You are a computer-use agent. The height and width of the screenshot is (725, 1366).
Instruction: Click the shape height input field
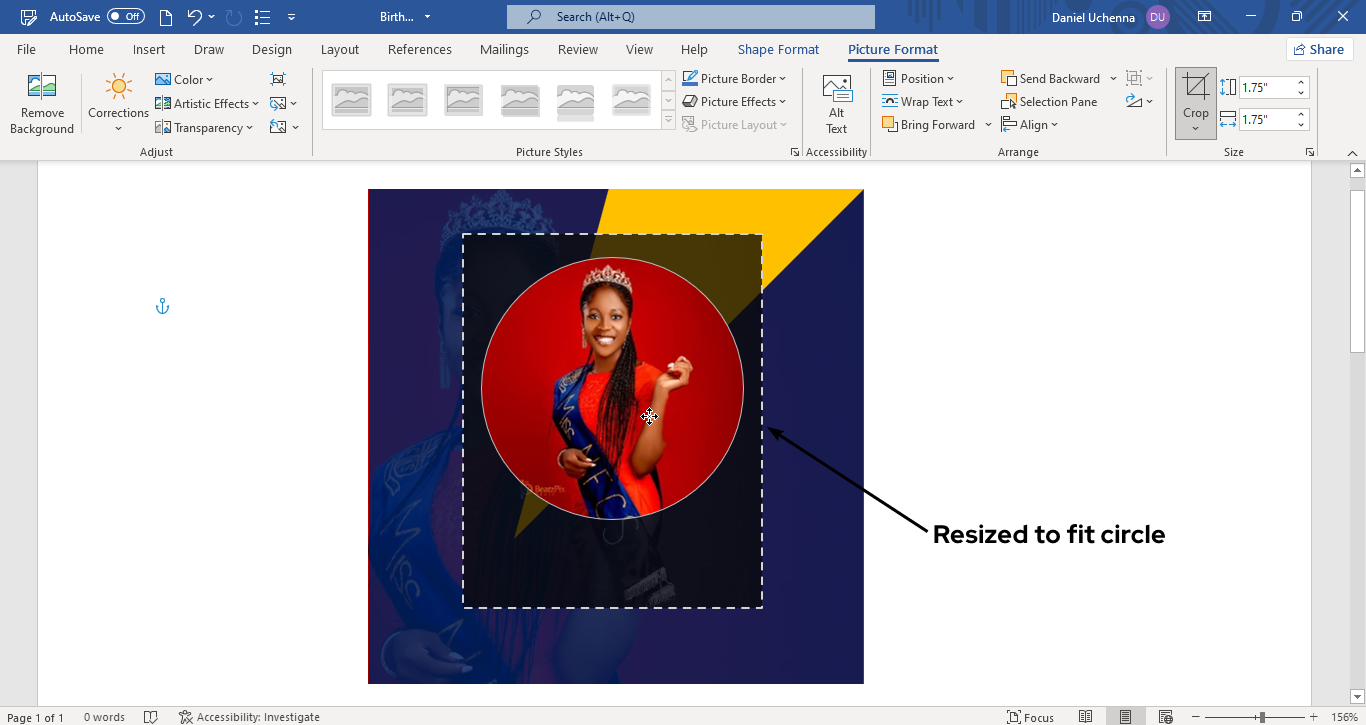click(x=1266, y=88)
